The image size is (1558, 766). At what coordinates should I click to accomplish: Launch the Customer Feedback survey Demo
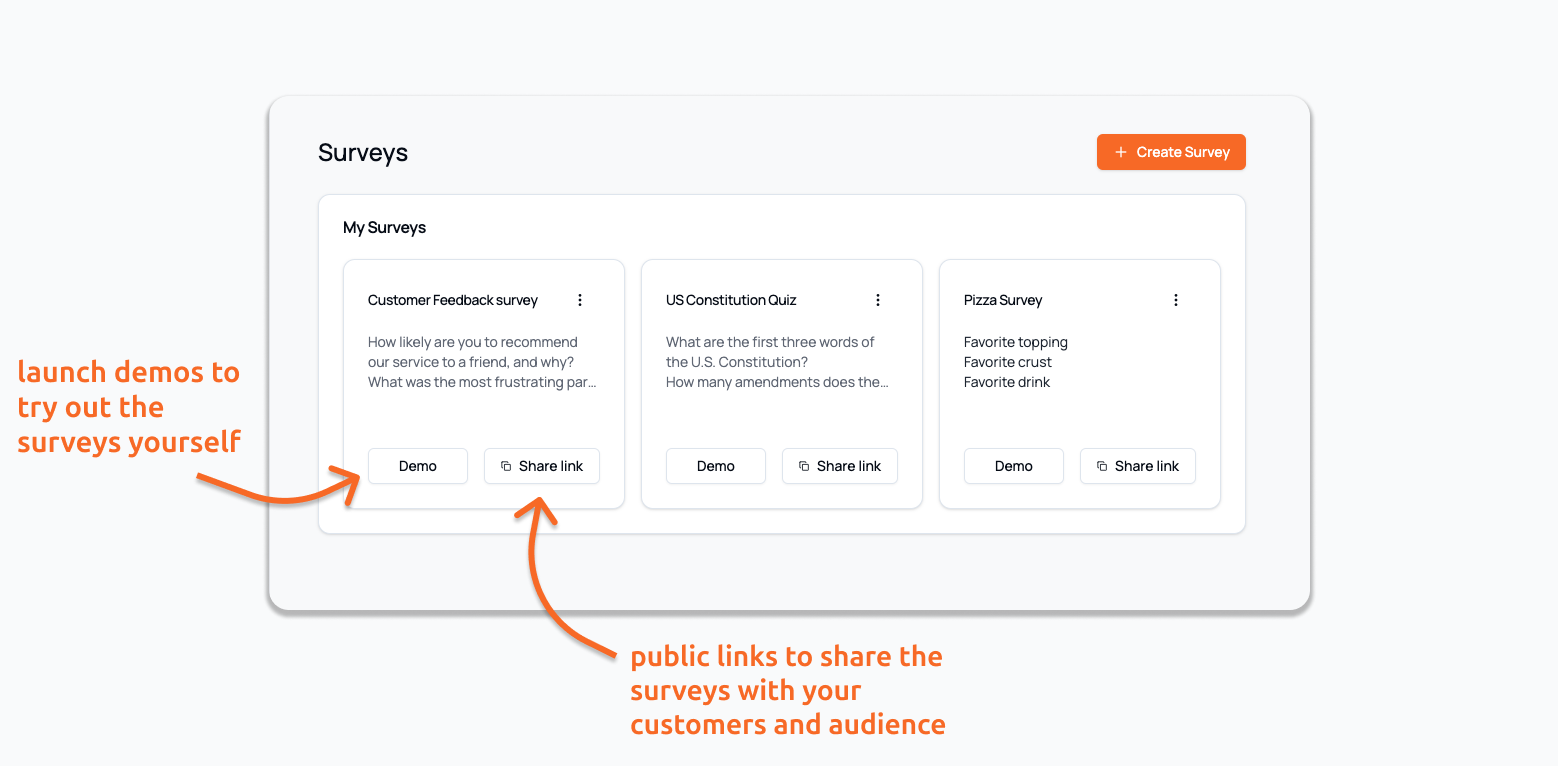[418, 466]
